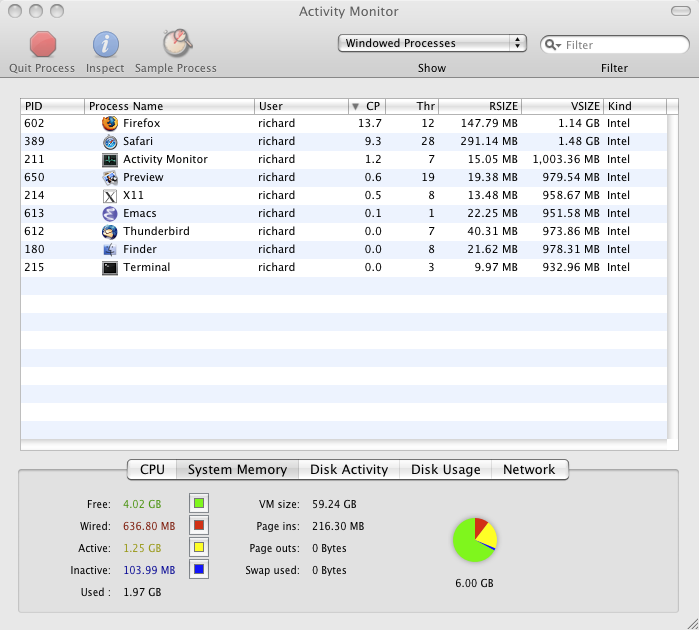Screen dimensions: 699x630
Task: Open the Network tab
Action: pos(529,469)
